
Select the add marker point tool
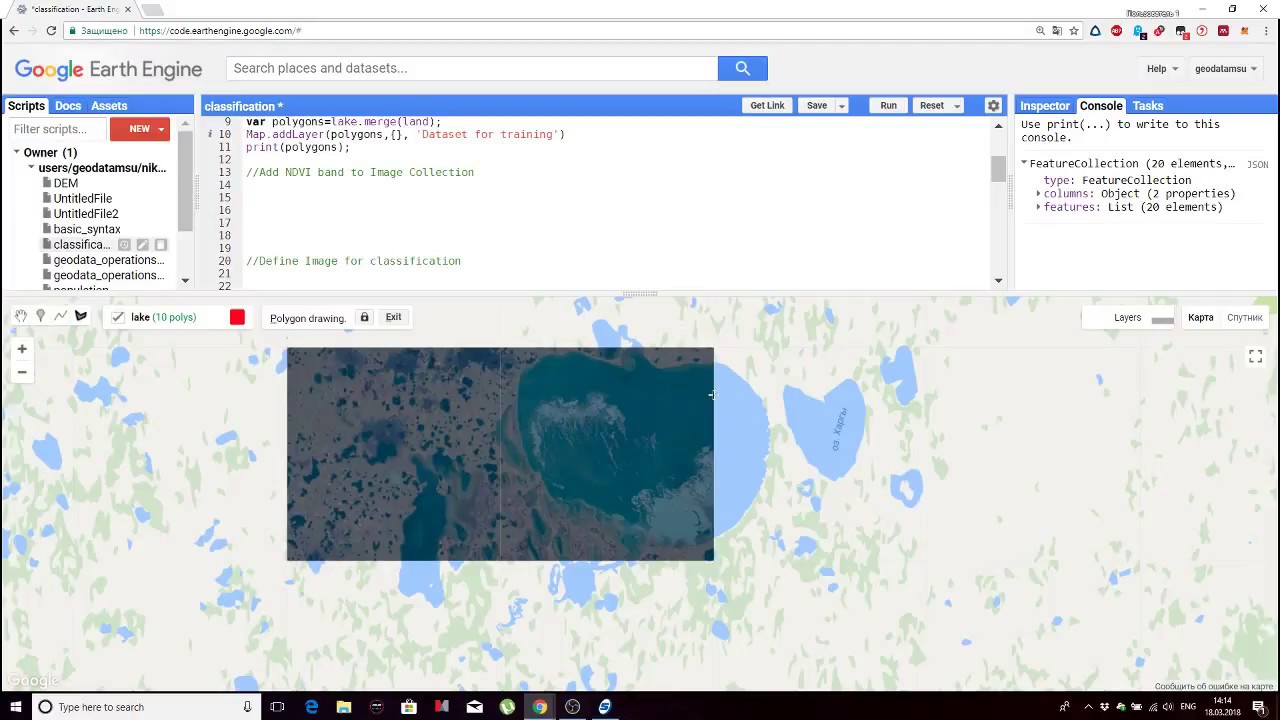coord(41,316)
